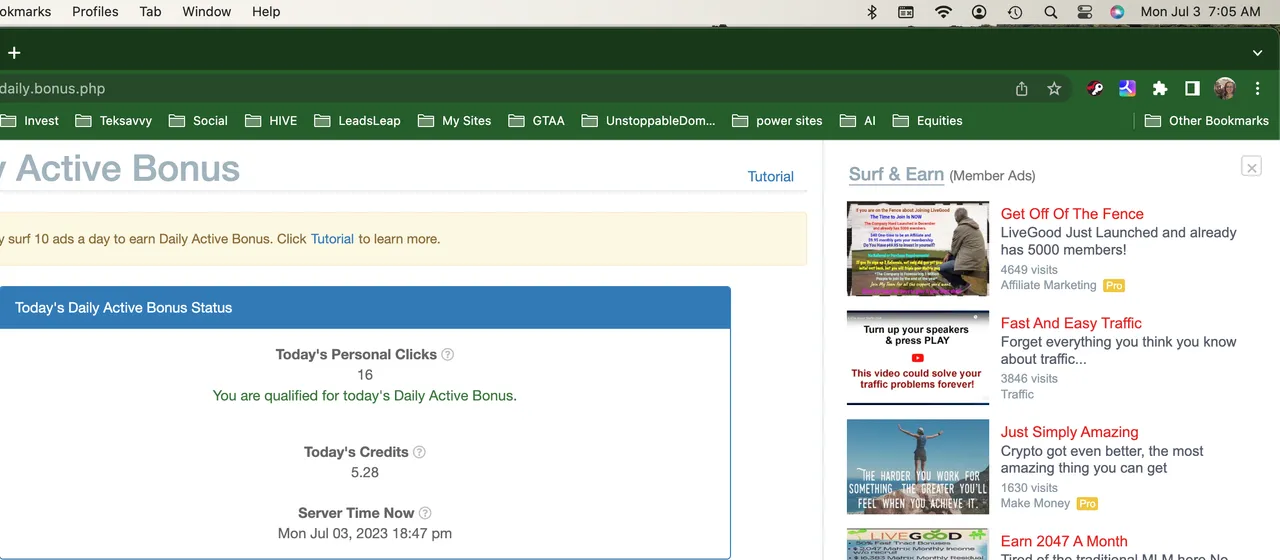Click the help icon next to Today's Credits
Viewport: 1280px width, 560px height.
(x=419, y=452)
